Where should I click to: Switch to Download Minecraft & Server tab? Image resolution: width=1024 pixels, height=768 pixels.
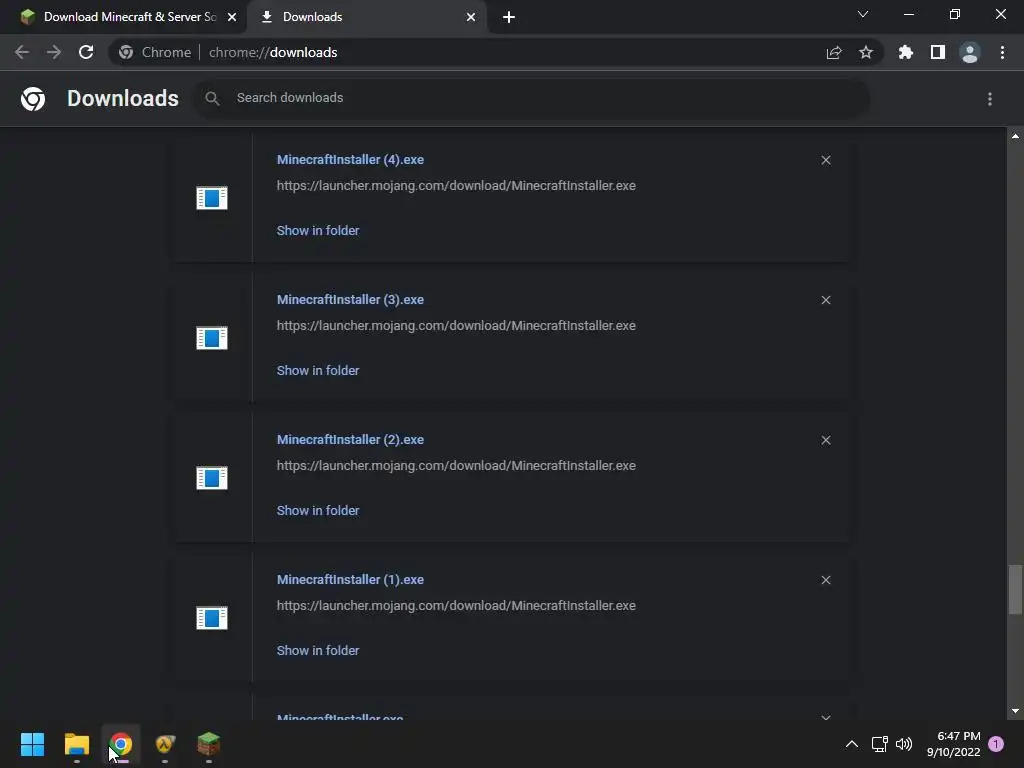click(x=123, y=17)
